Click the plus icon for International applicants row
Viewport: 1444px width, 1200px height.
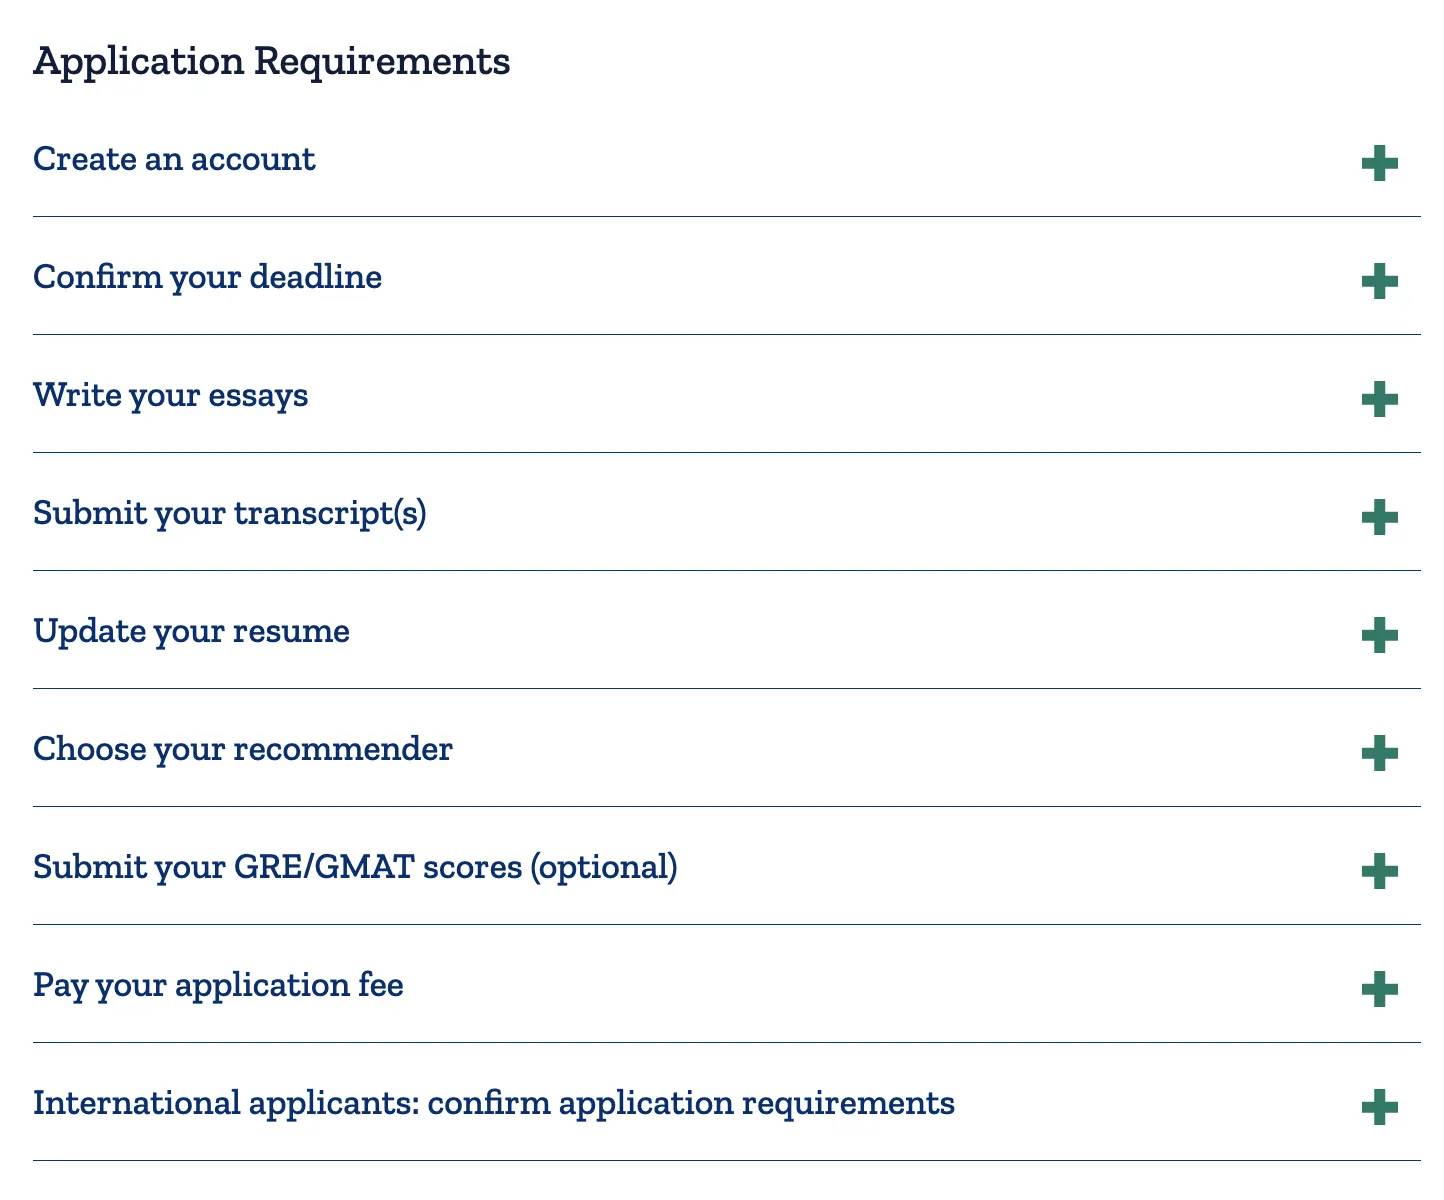(x=1379, y=1107)
